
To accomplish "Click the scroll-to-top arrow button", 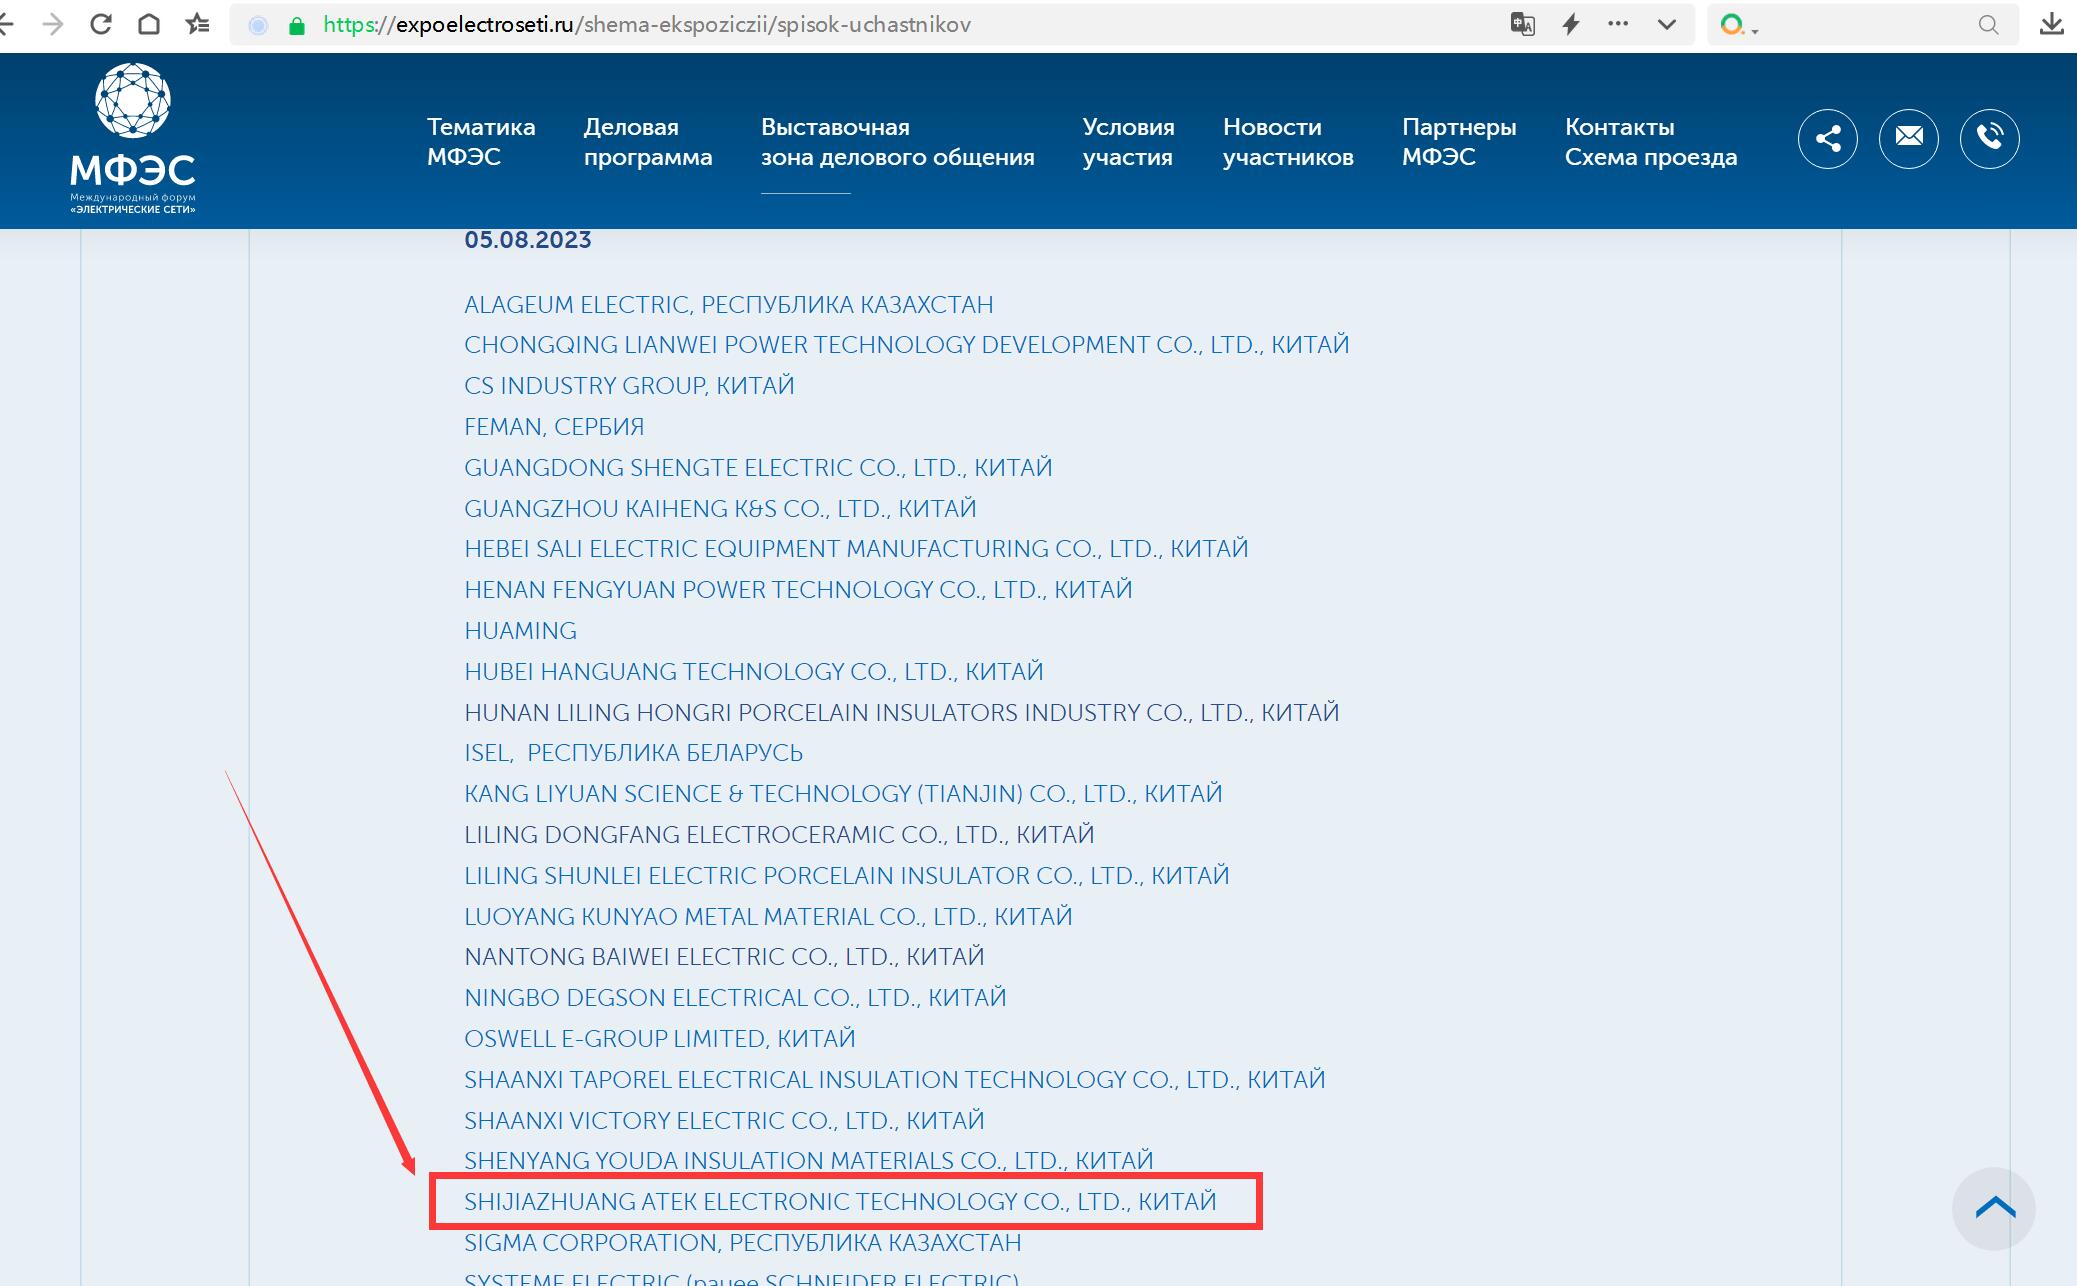I will (x=1994, y=1208).
